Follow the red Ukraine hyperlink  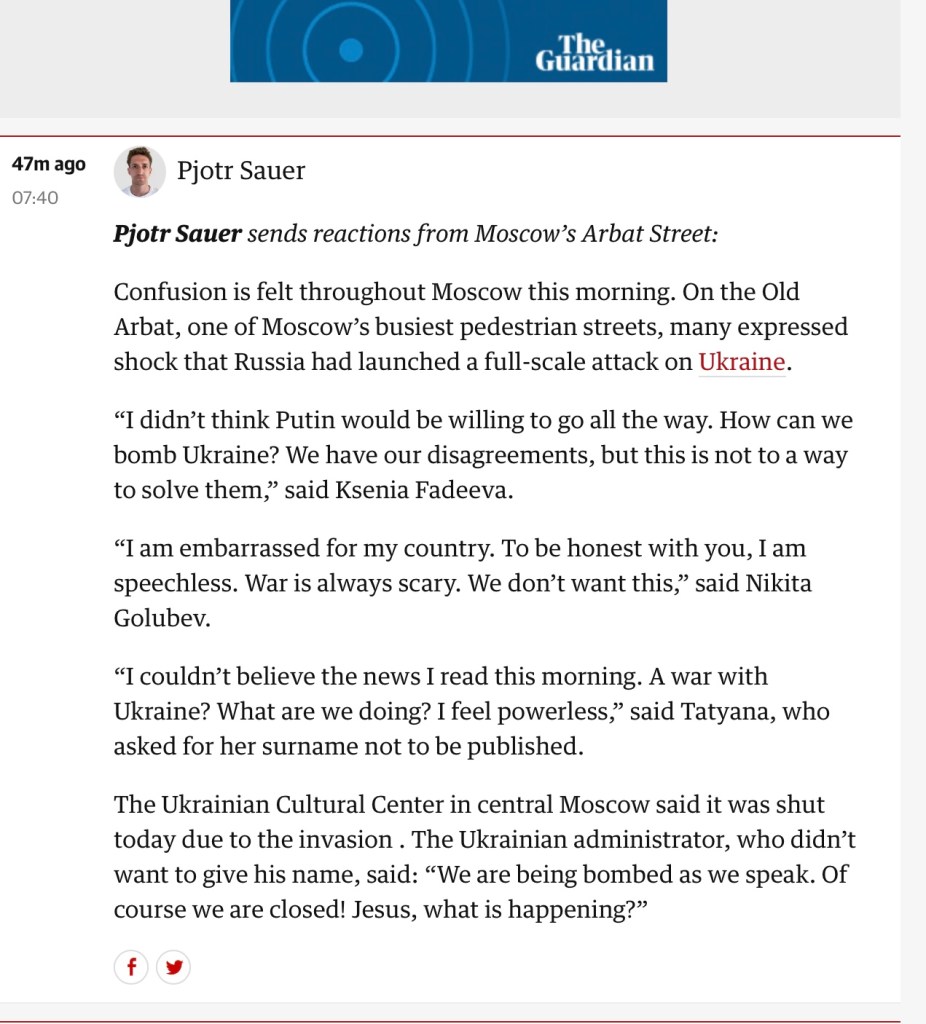point(741,362)
